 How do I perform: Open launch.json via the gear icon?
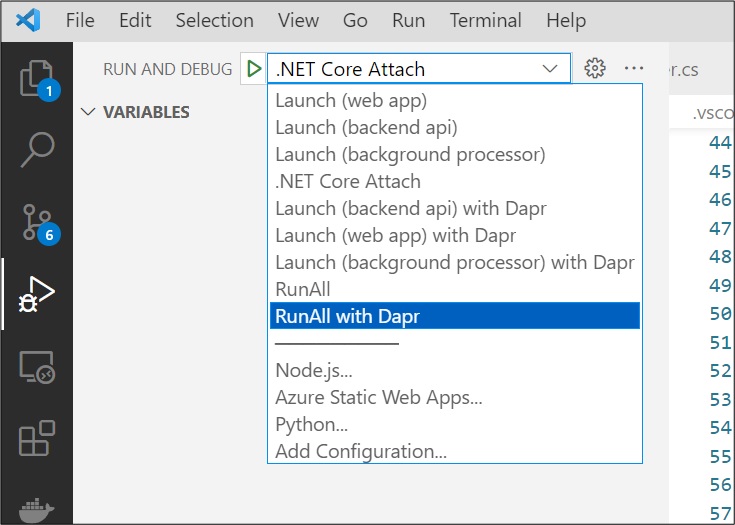click(595, 68)
